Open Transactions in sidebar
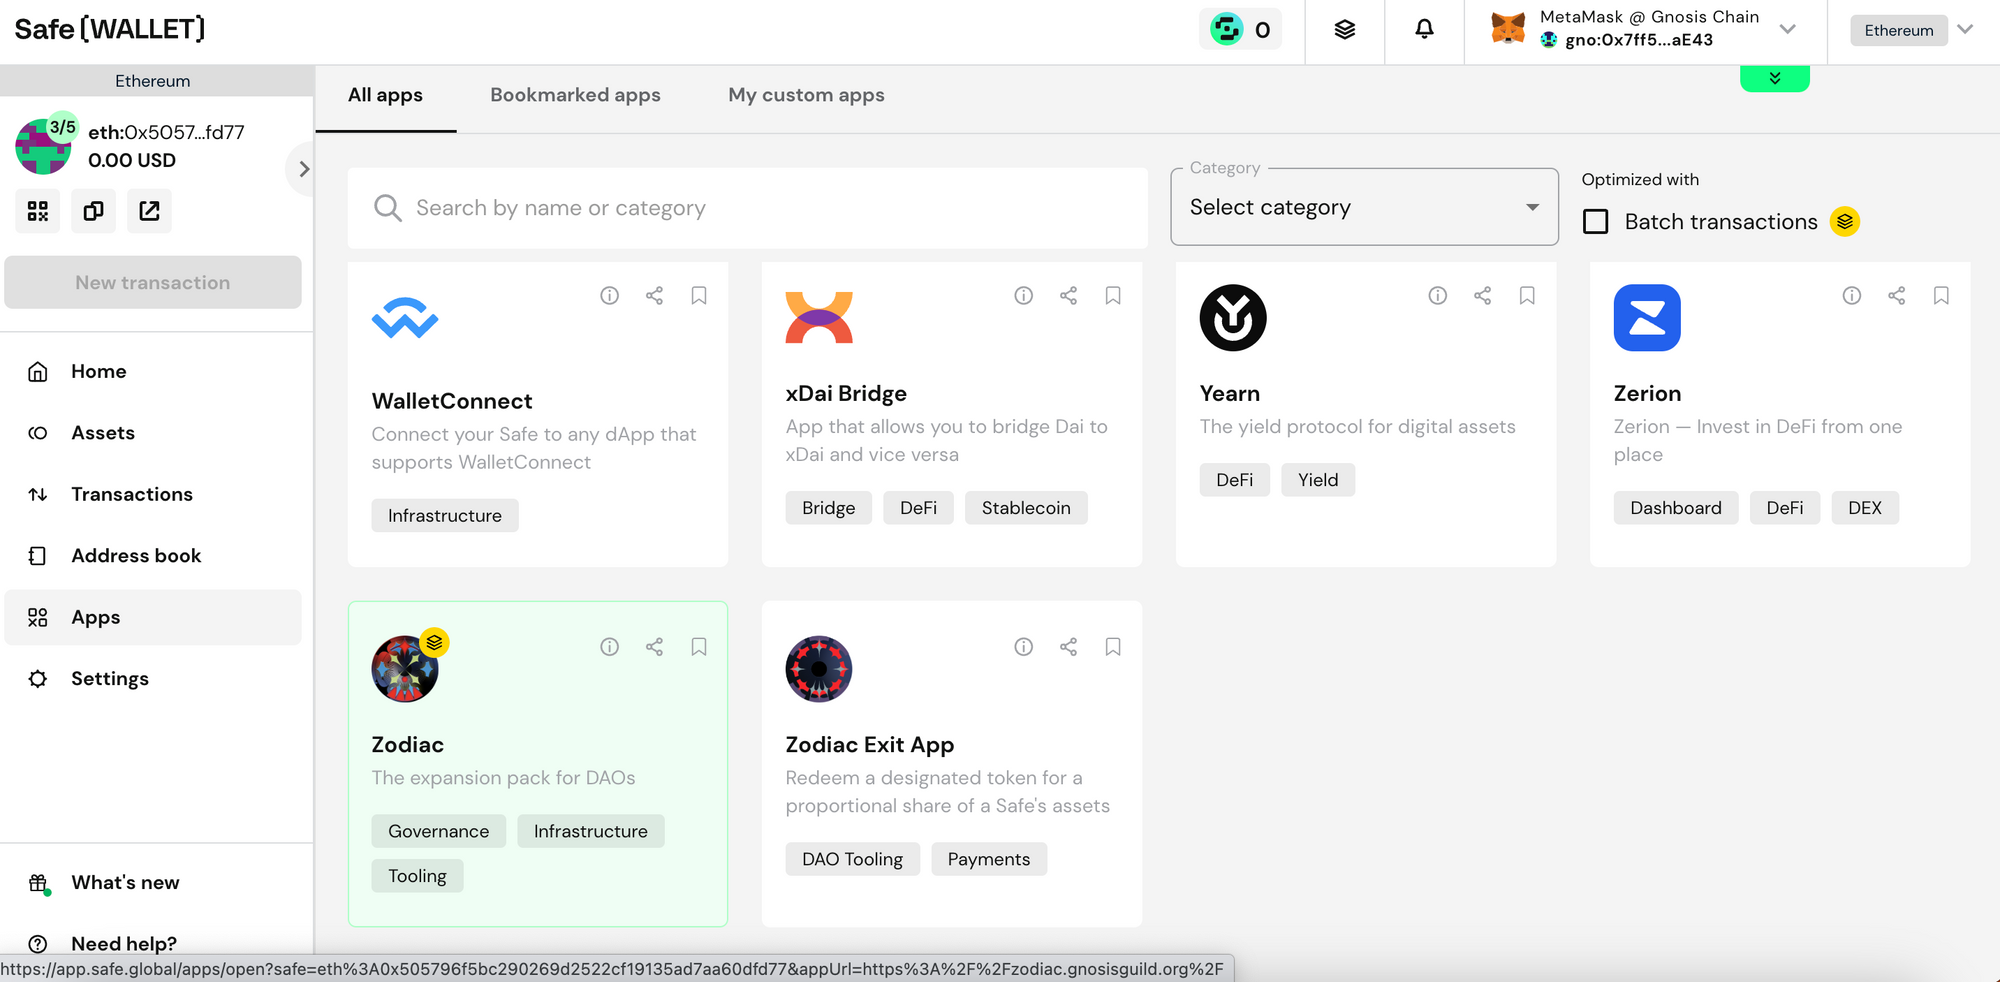2000x982 pixels. pos(153,494)
